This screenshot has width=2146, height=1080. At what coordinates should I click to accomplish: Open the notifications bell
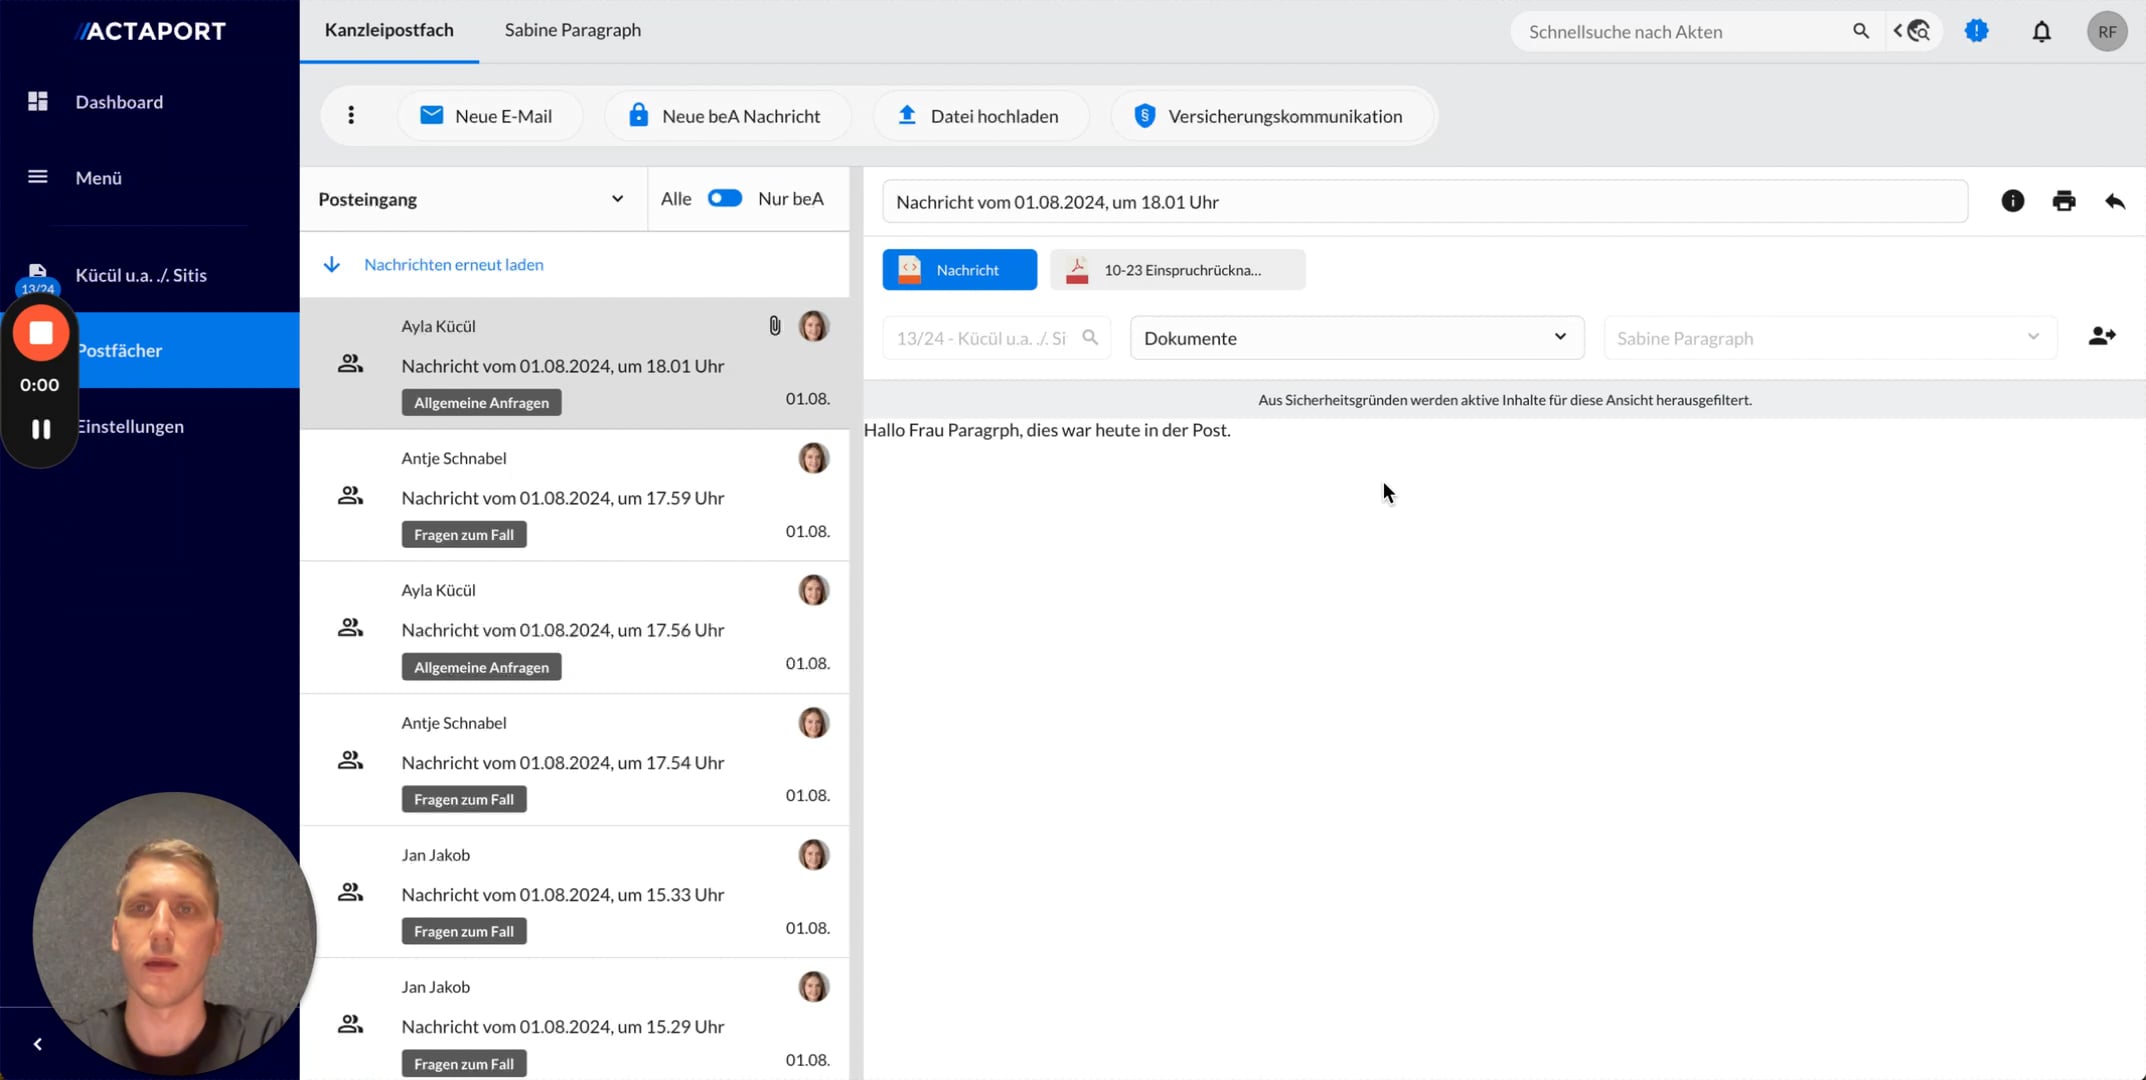pos(2041,32)
